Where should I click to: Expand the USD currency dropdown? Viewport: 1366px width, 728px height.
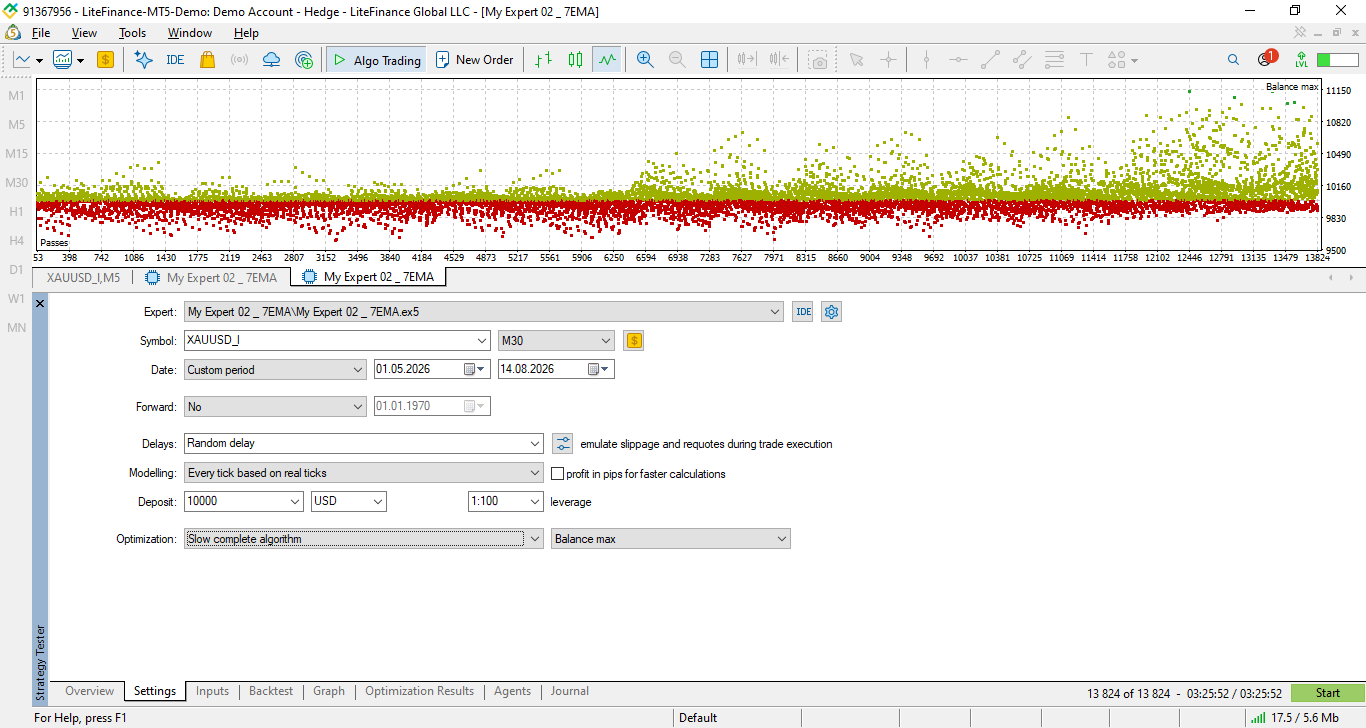(x=378, y=502)
